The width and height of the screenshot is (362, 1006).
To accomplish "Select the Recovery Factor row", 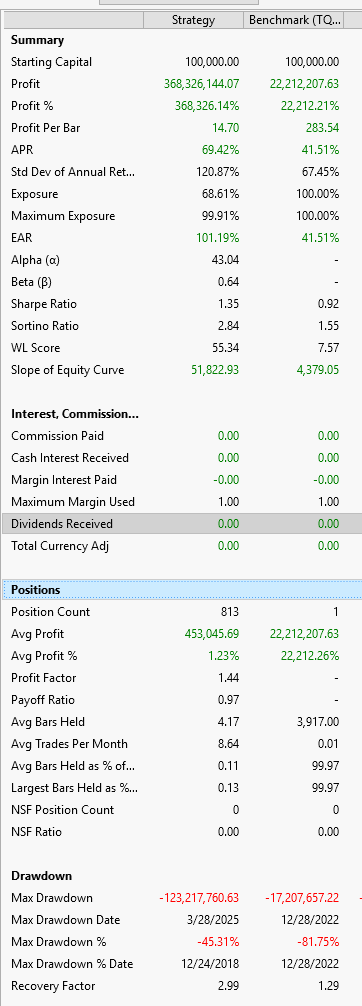I will pos(182,985).
